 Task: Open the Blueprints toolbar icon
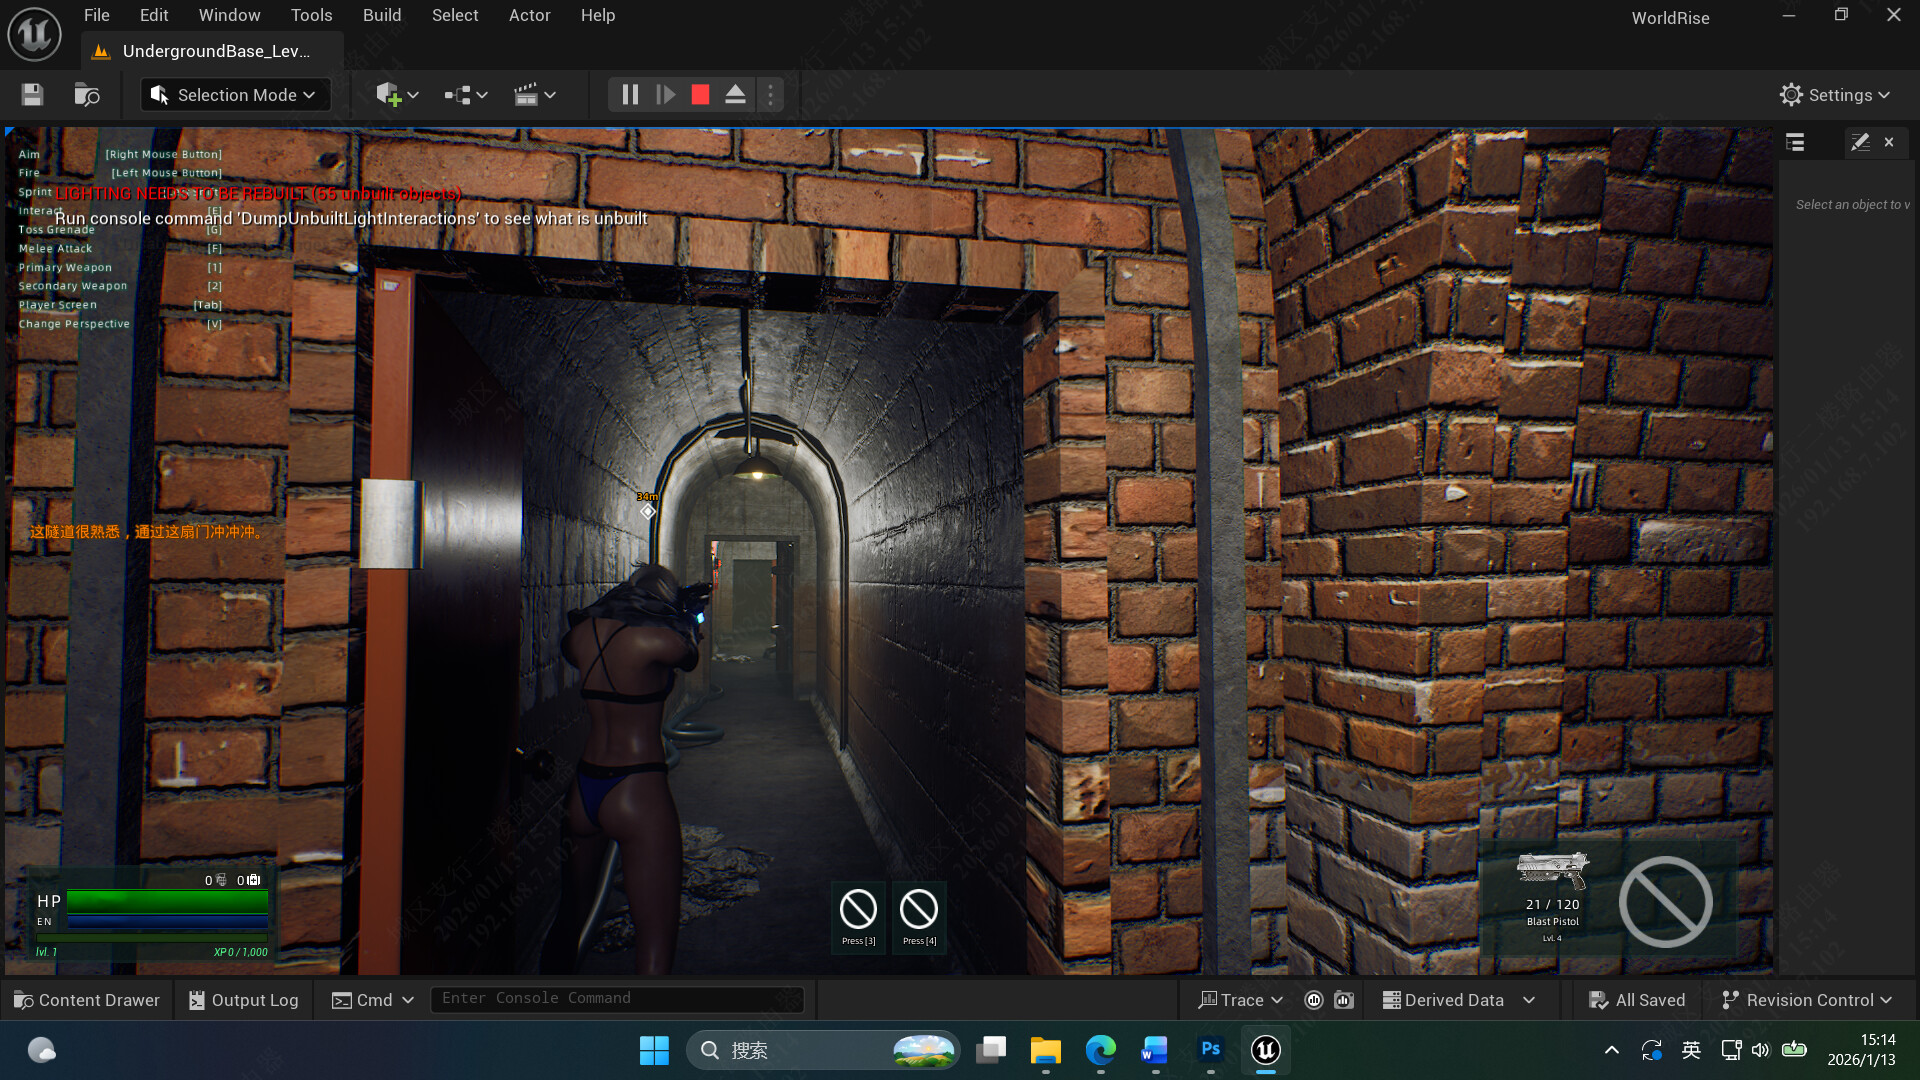click(x=458, y=94)
